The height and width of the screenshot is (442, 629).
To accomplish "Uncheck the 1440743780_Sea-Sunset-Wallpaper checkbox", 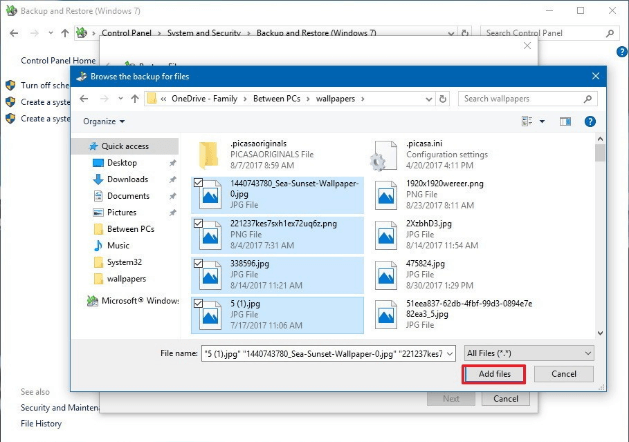I will (x=198, y=181).
